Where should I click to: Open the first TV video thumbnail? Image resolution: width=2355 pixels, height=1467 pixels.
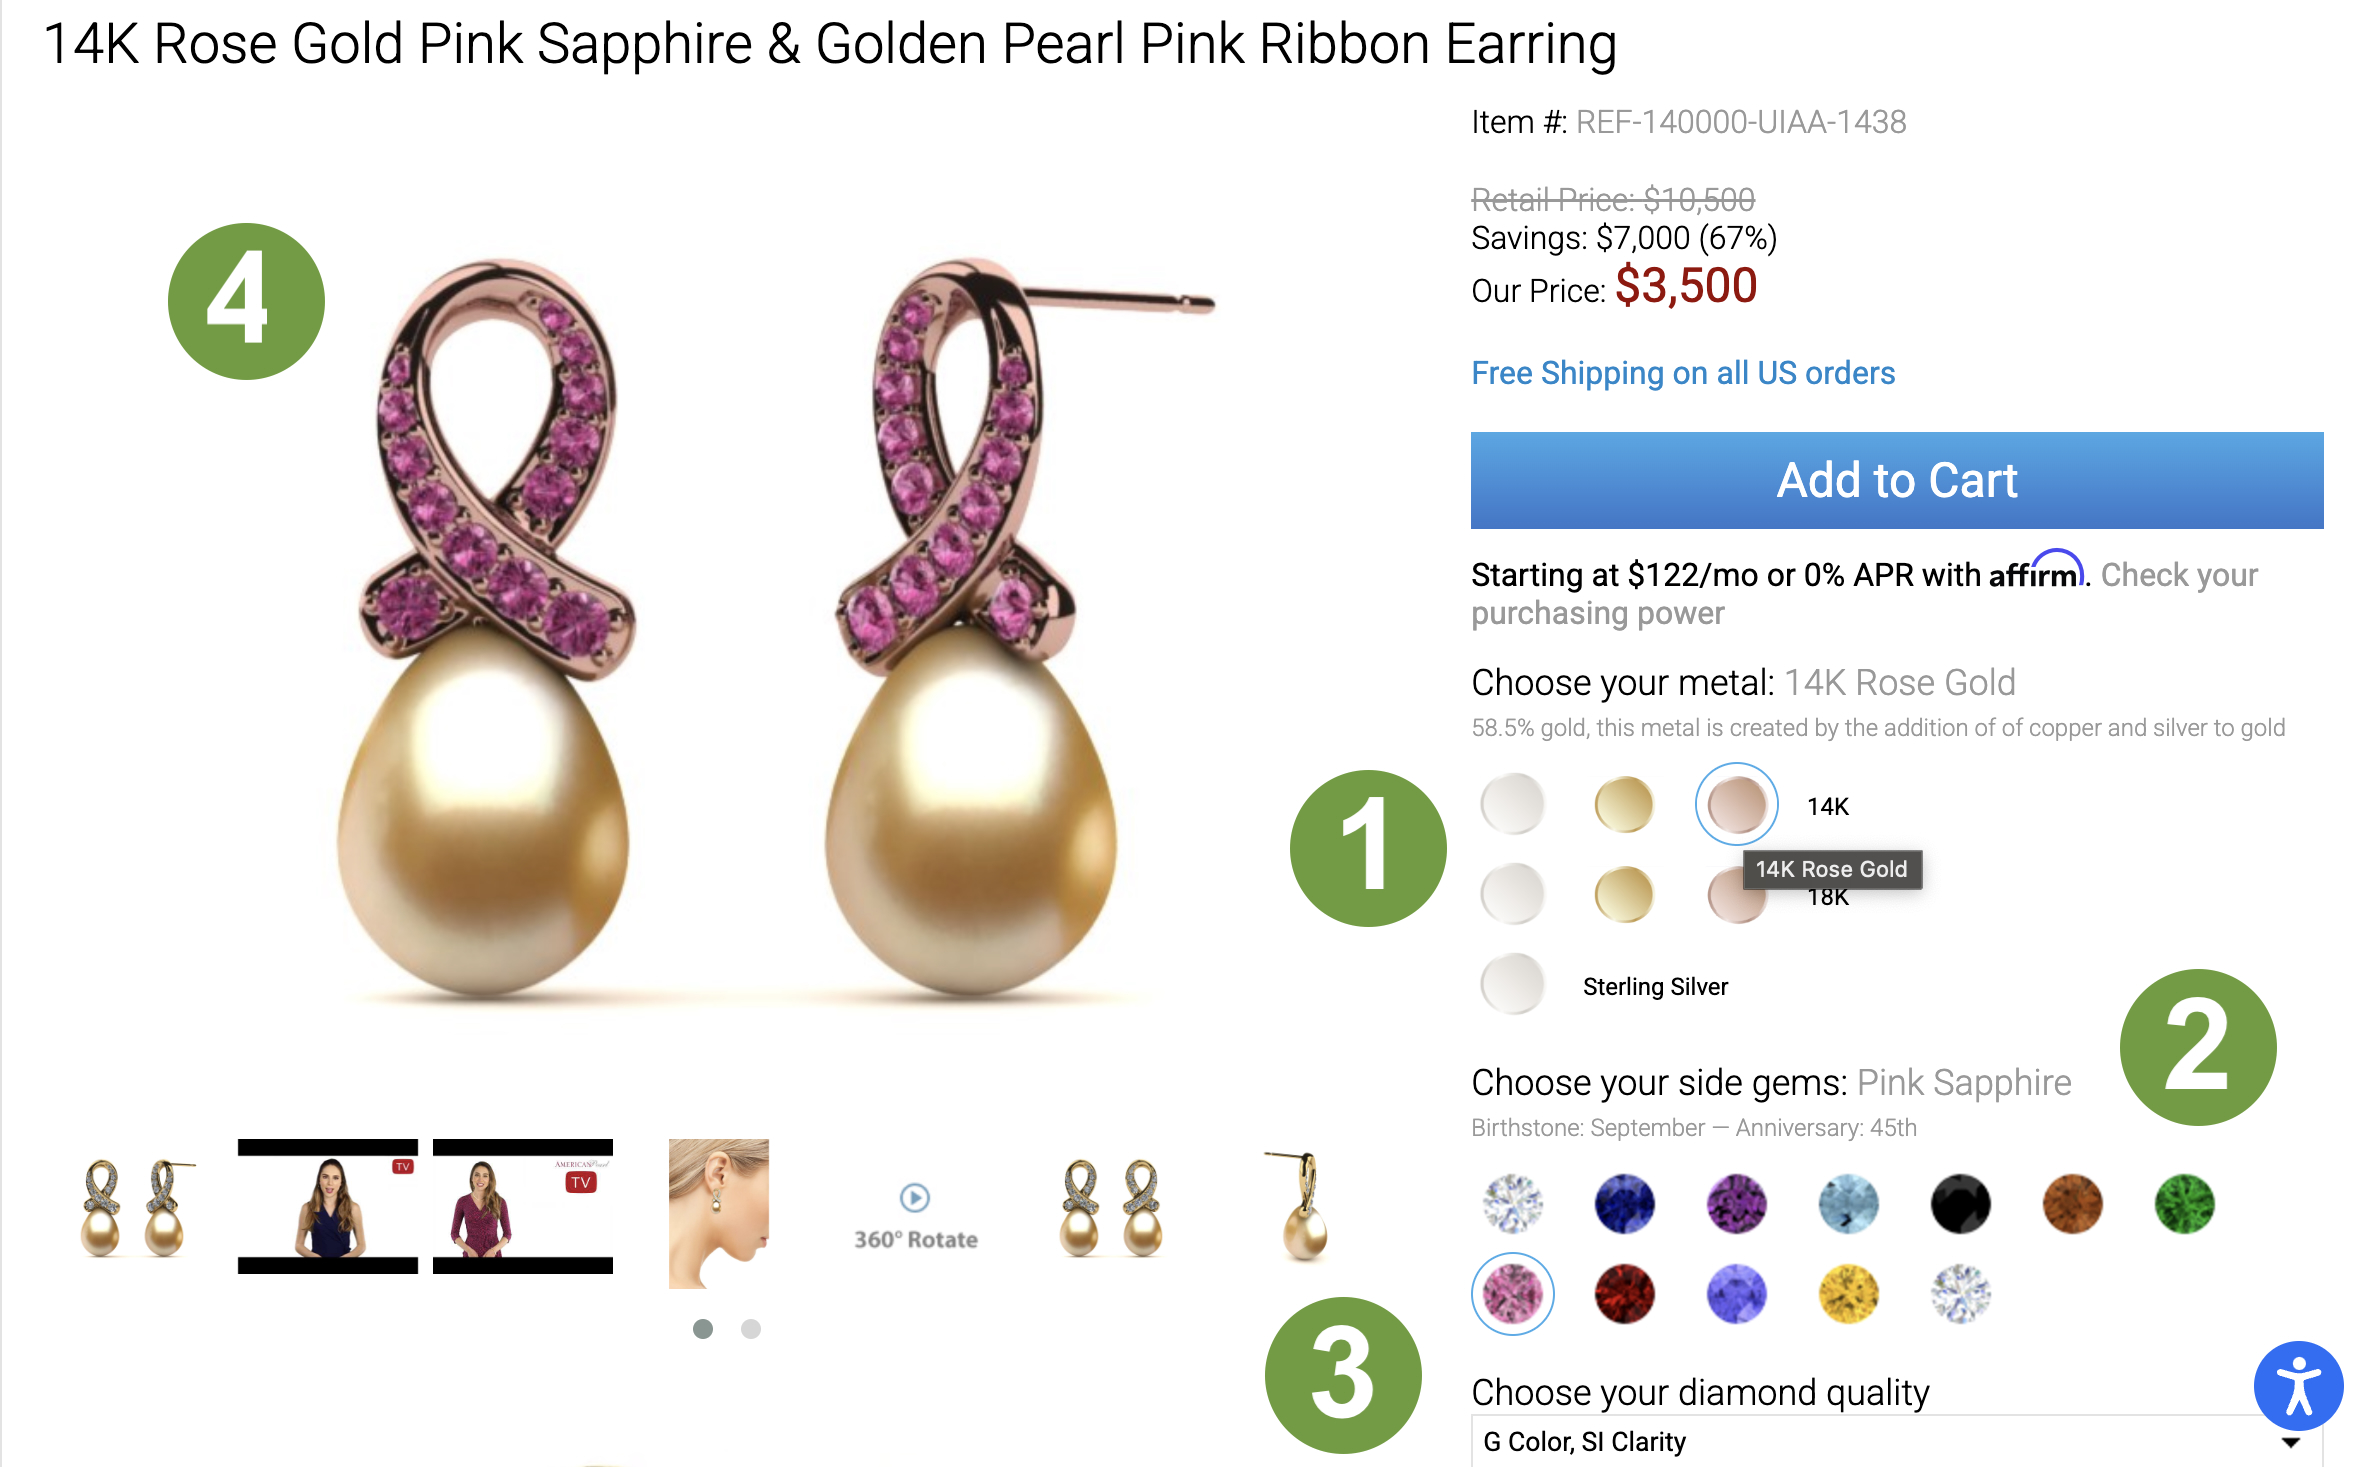click(x=327, y=1205)
